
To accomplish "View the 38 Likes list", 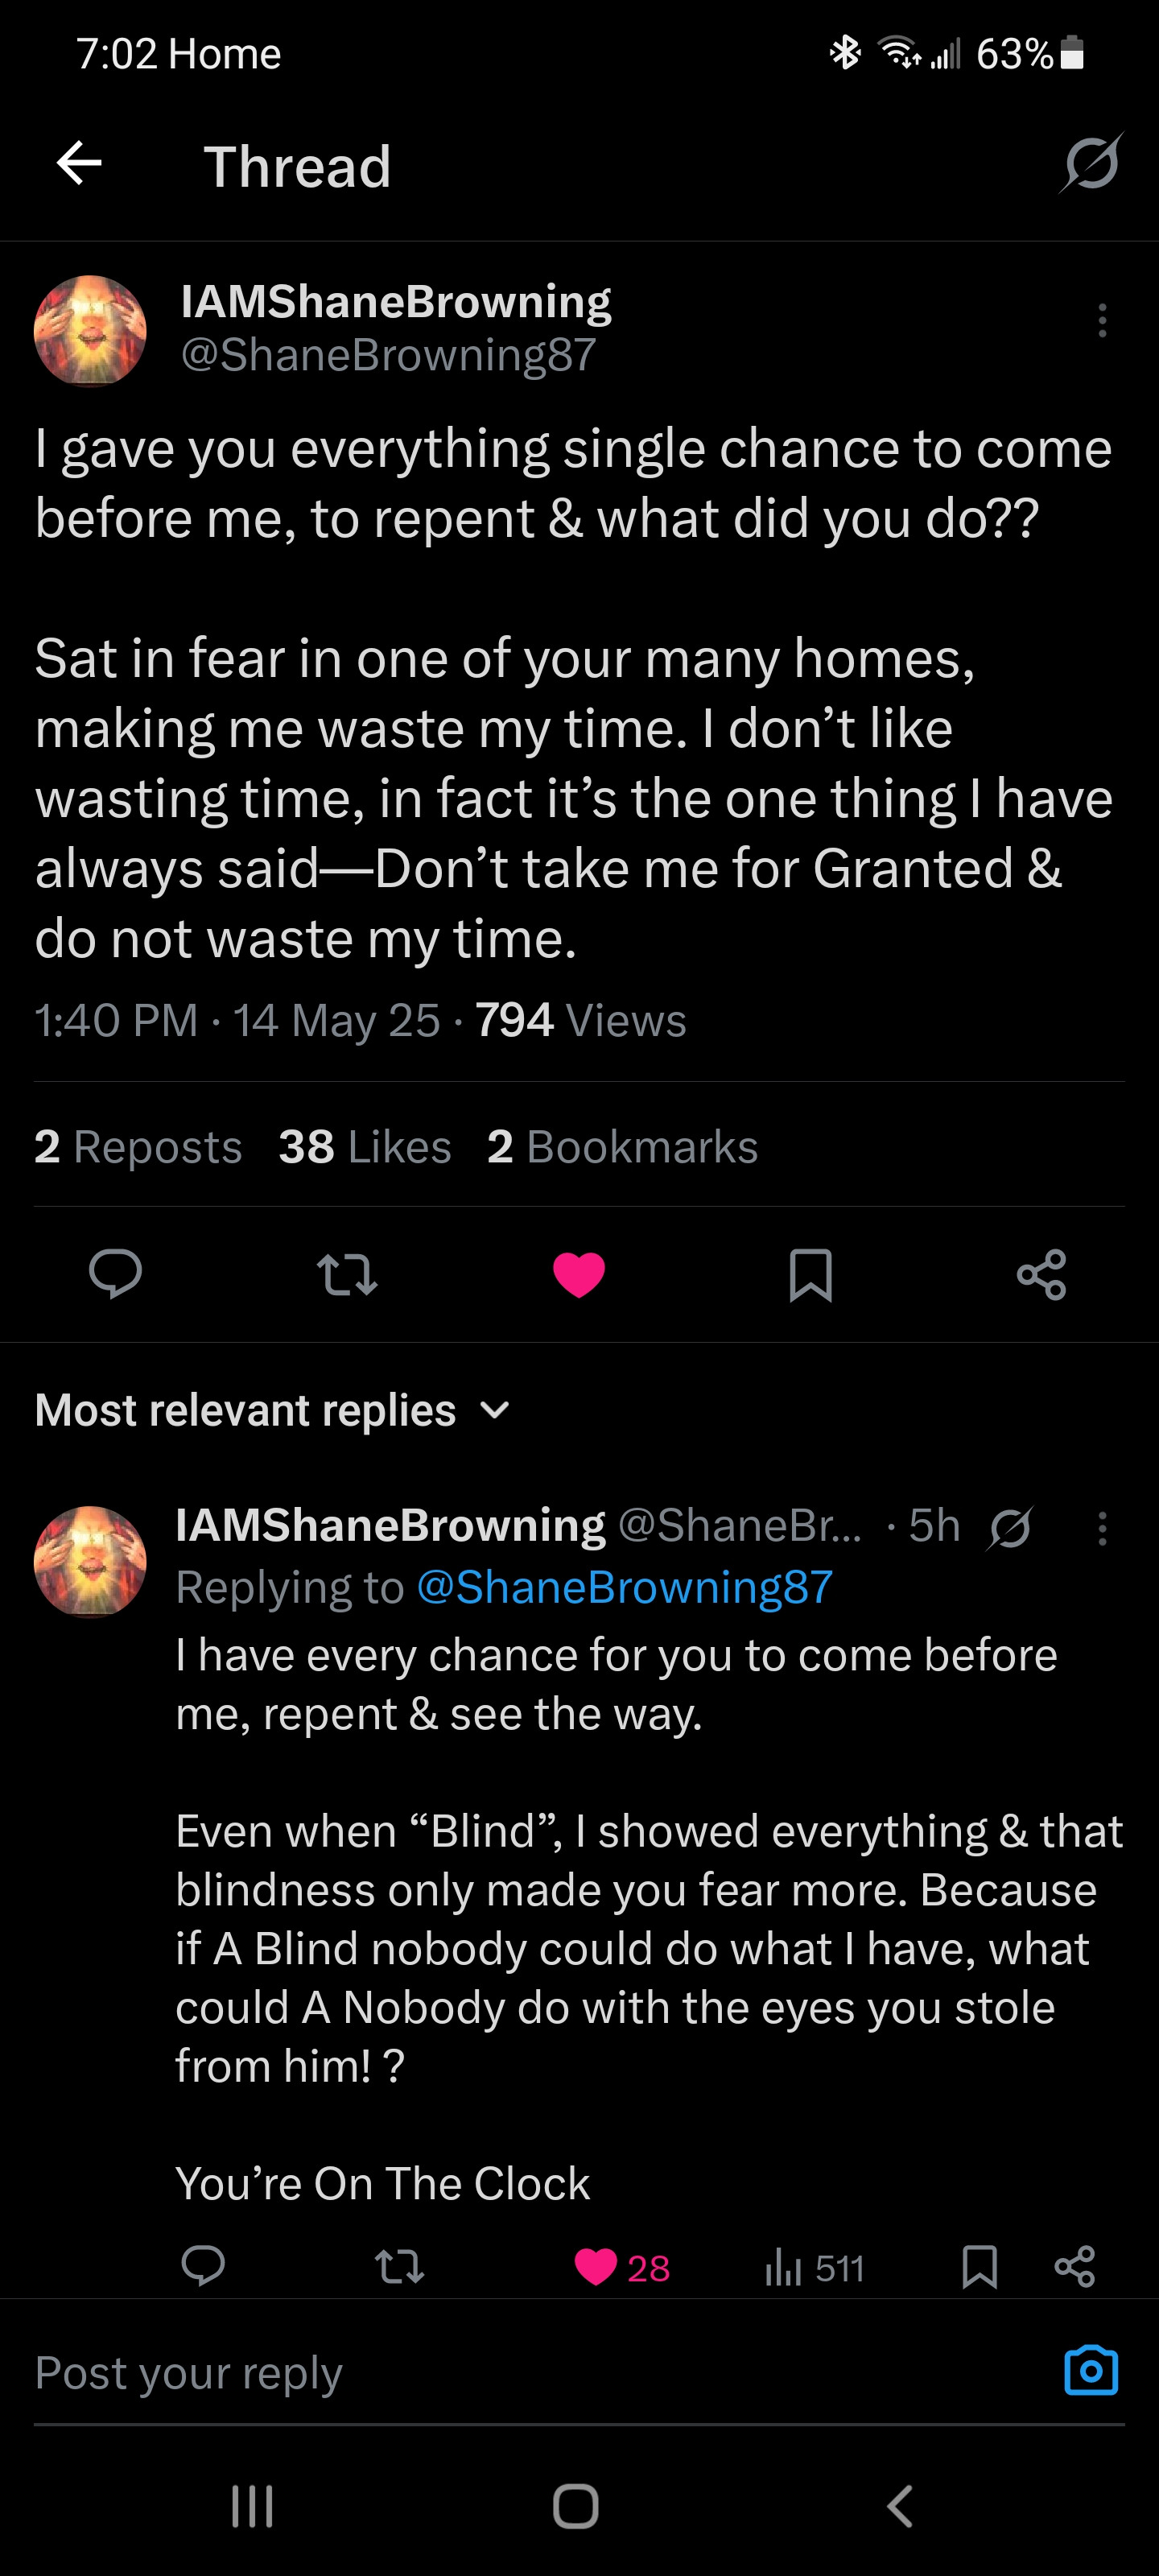I will pos(365,1146).
